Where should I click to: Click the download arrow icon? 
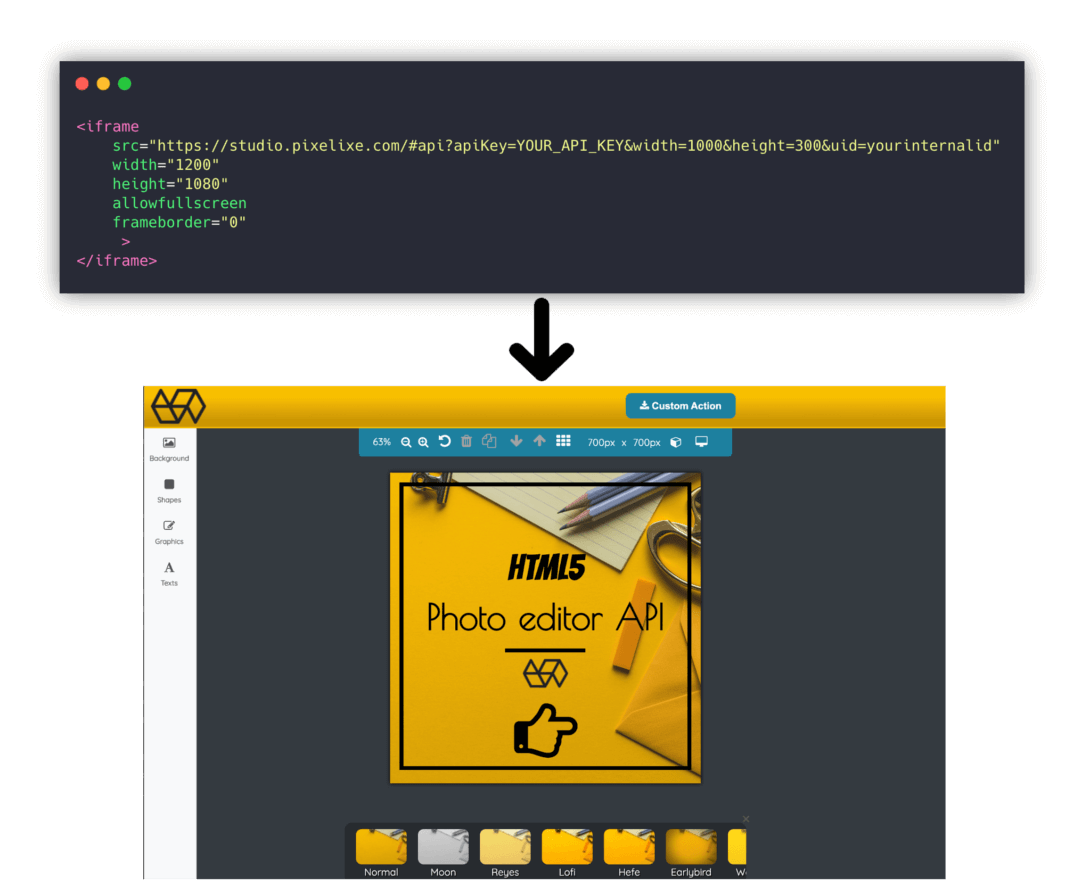(x=516, y=441)
